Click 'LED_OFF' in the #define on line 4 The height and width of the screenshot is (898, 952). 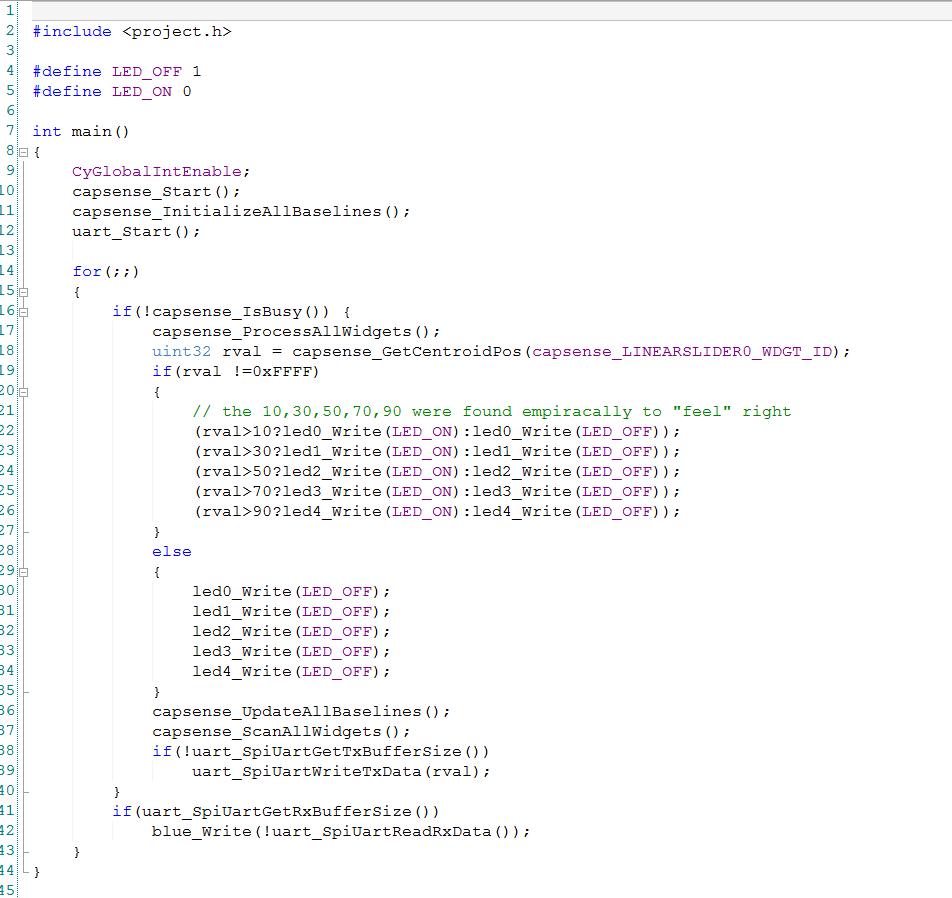tap(147, 72)
